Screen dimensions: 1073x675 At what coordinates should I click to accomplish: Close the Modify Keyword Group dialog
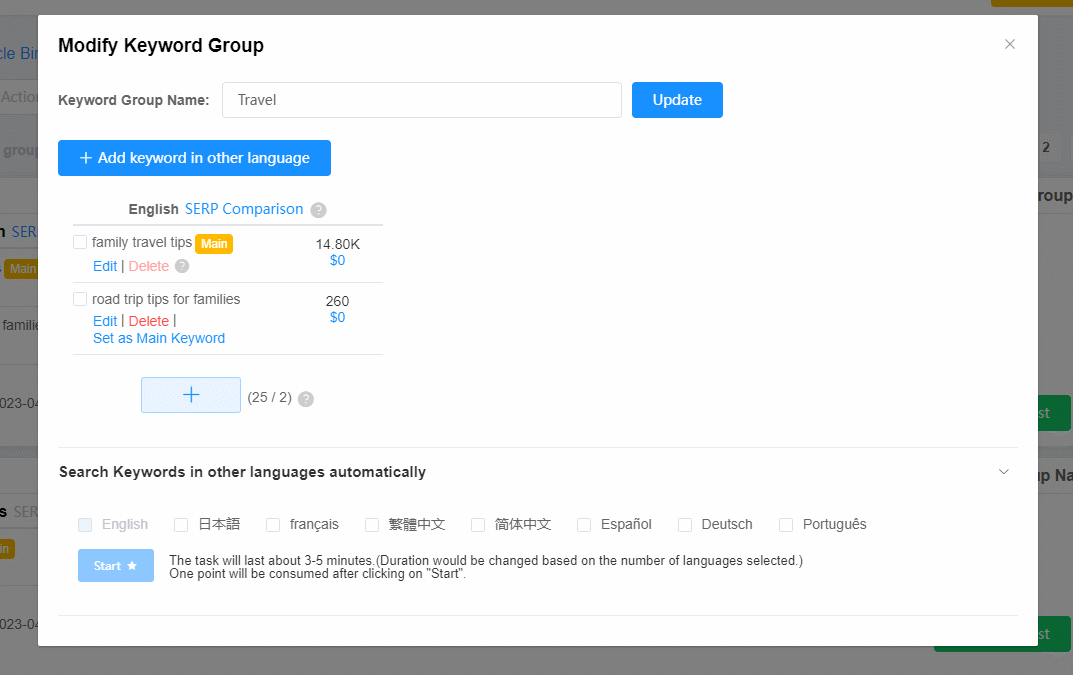click(1010, 44)
